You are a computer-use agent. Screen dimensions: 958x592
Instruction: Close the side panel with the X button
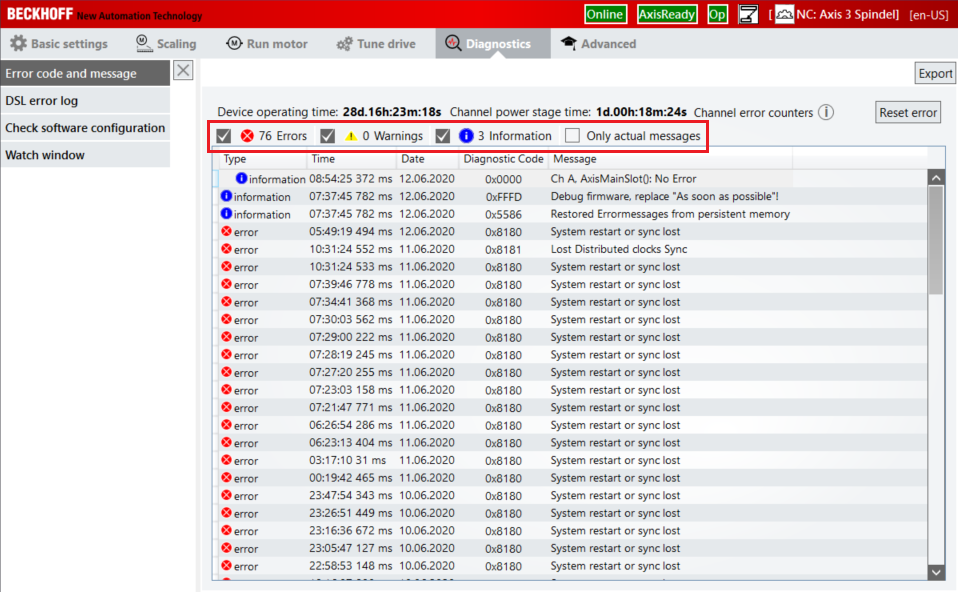[x=183, y=70]
